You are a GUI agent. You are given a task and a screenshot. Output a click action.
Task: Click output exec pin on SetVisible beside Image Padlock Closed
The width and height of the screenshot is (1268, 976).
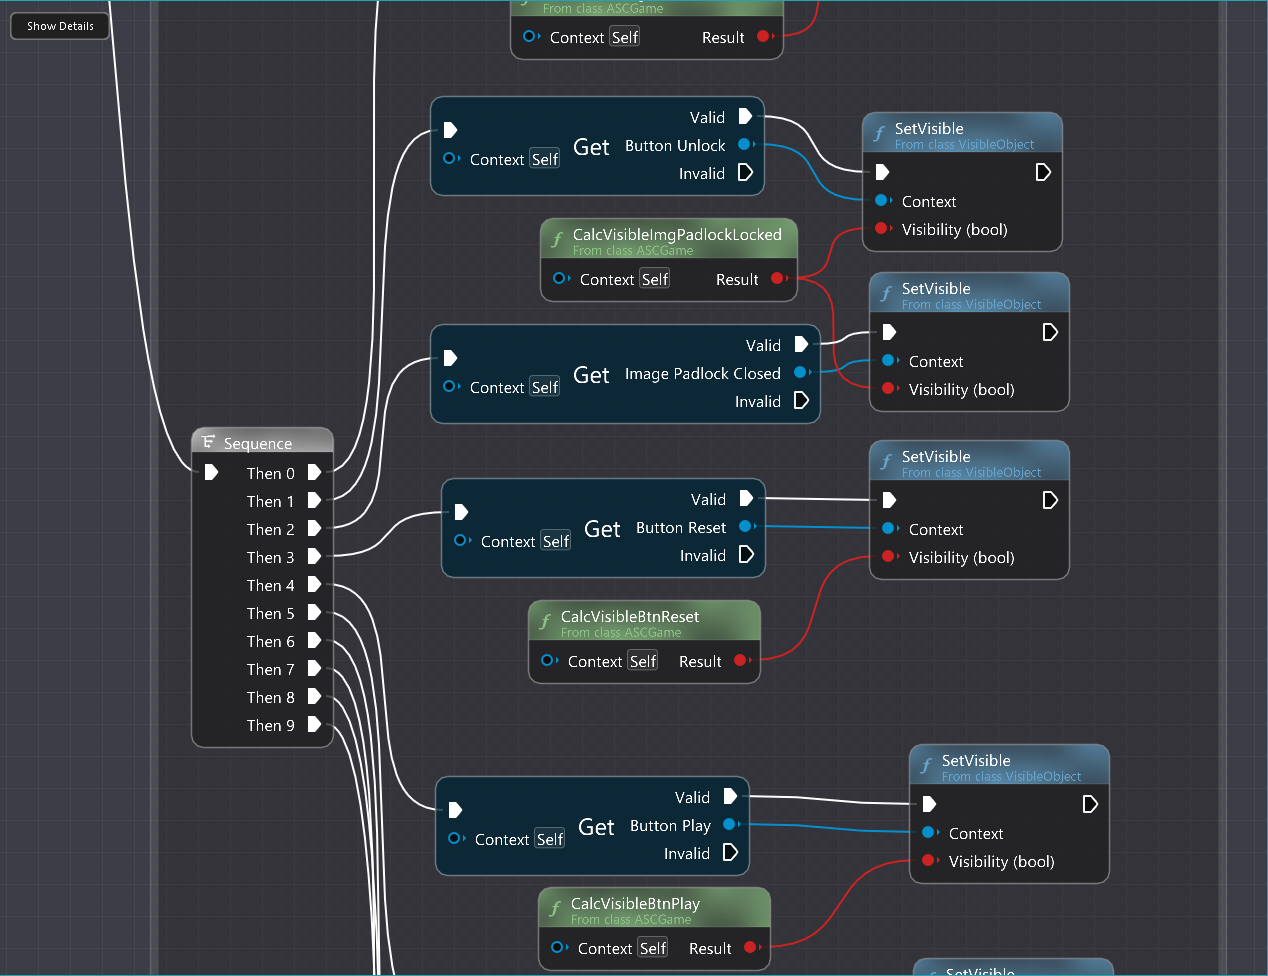(1050, 332)
